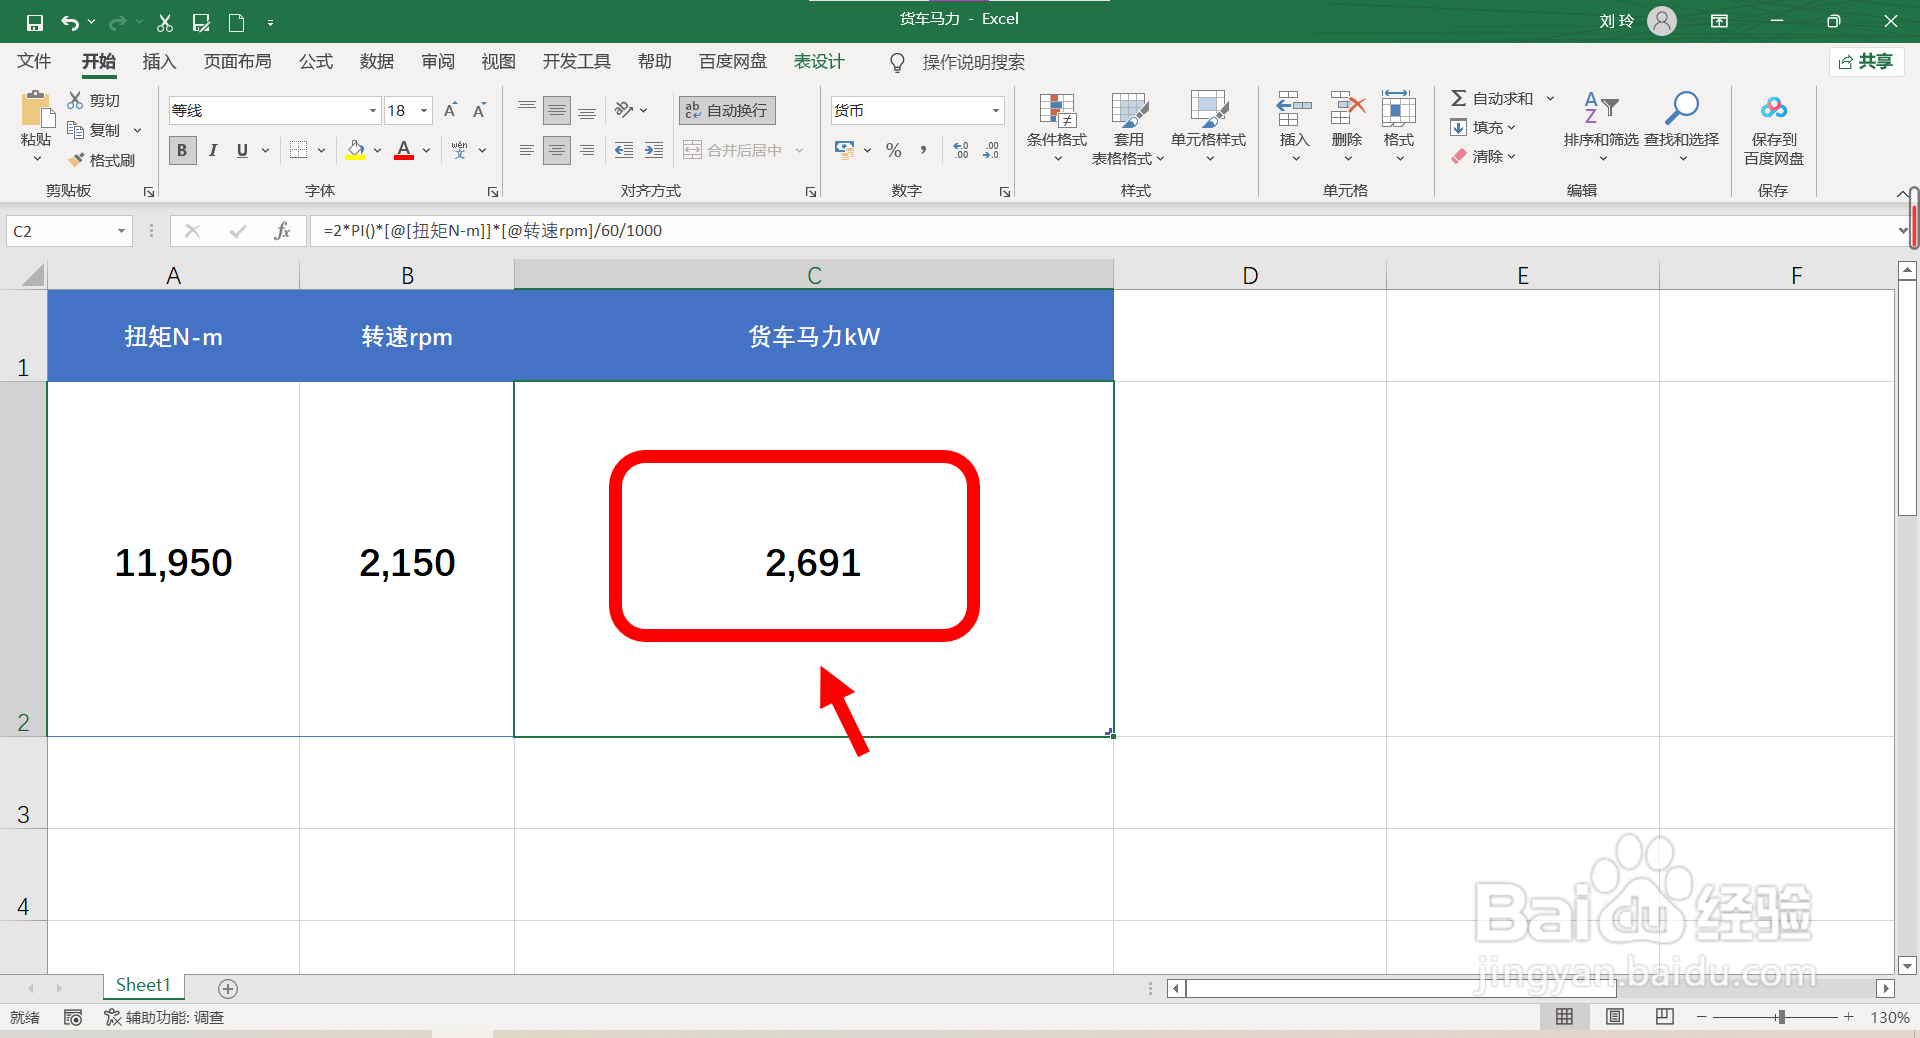Toggle Bold formatting
Image resolution: width=1920 pixels, height=1038 pixels.
pos(182,150)
